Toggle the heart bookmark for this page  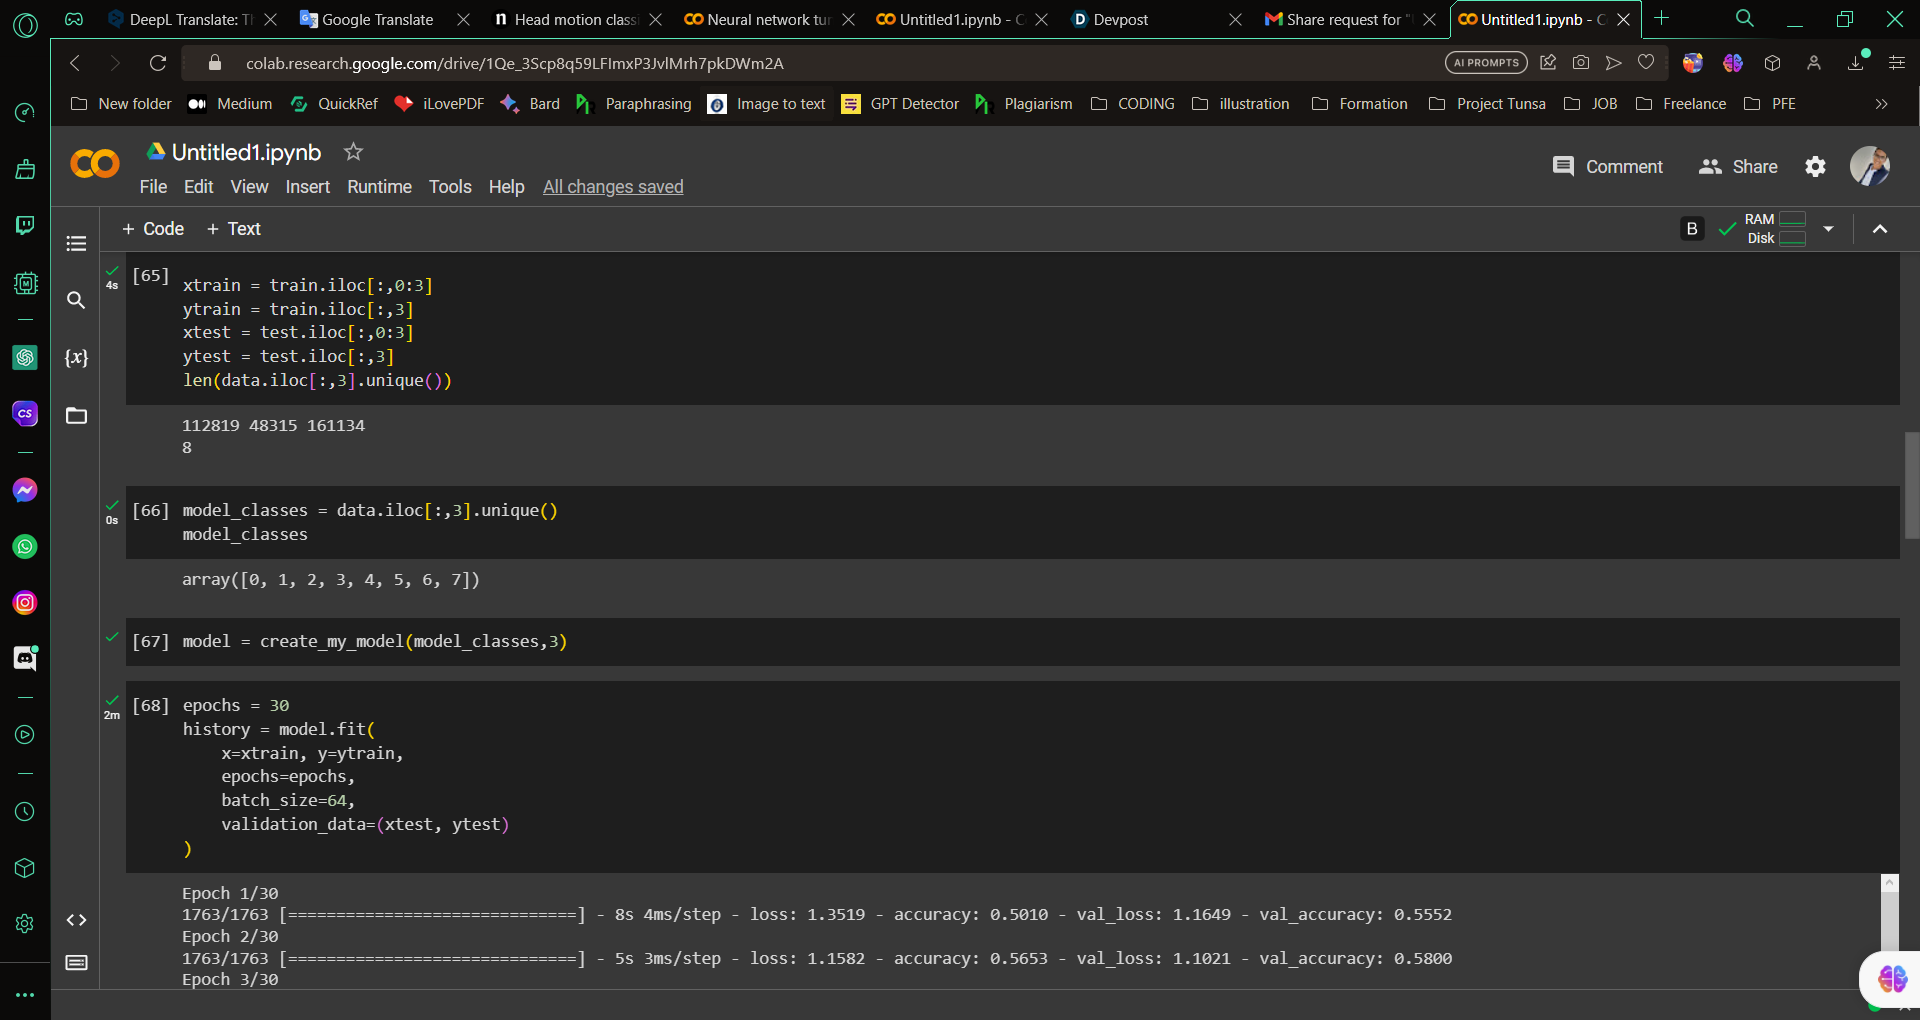click(x=1646, y=63)
